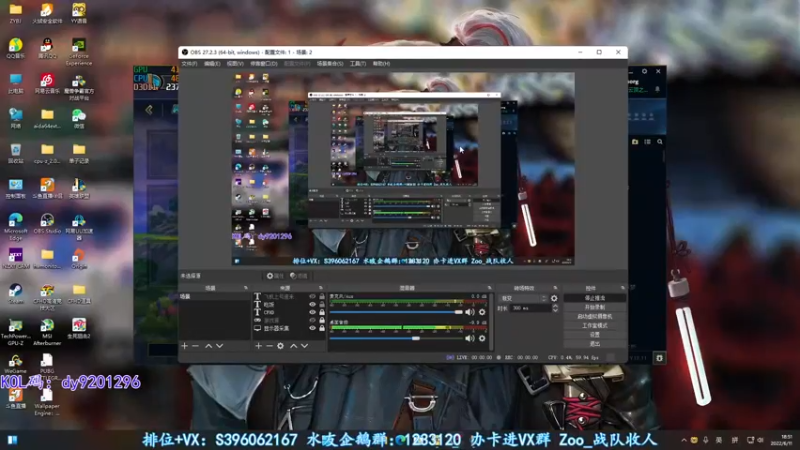Open the MSI Afterburner desktop icon
The height and width of the screenshot is (450, 800).
tap(47, 332)
